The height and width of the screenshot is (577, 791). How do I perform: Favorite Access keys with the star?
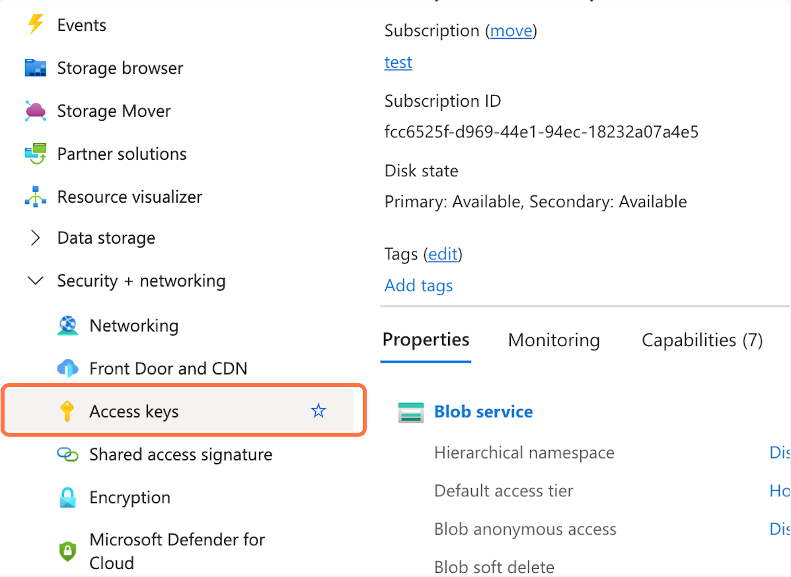click(318, 411)
